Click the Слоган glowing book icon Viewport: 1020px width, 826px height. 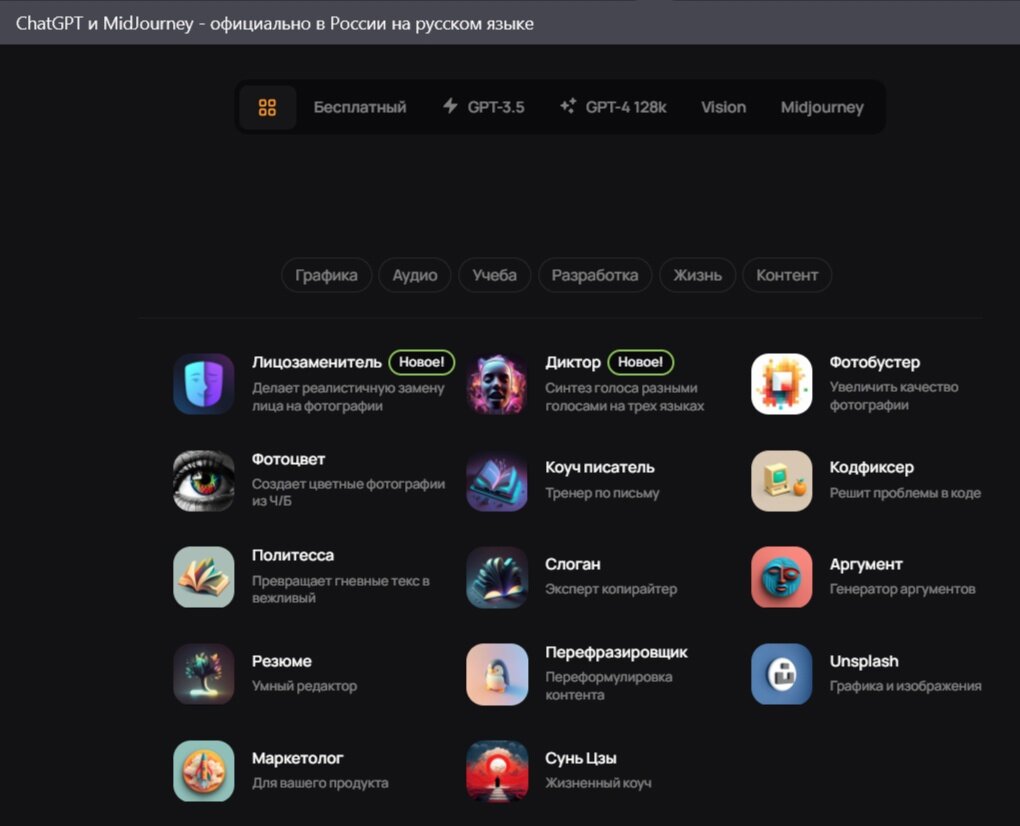[x=497, y=577]
